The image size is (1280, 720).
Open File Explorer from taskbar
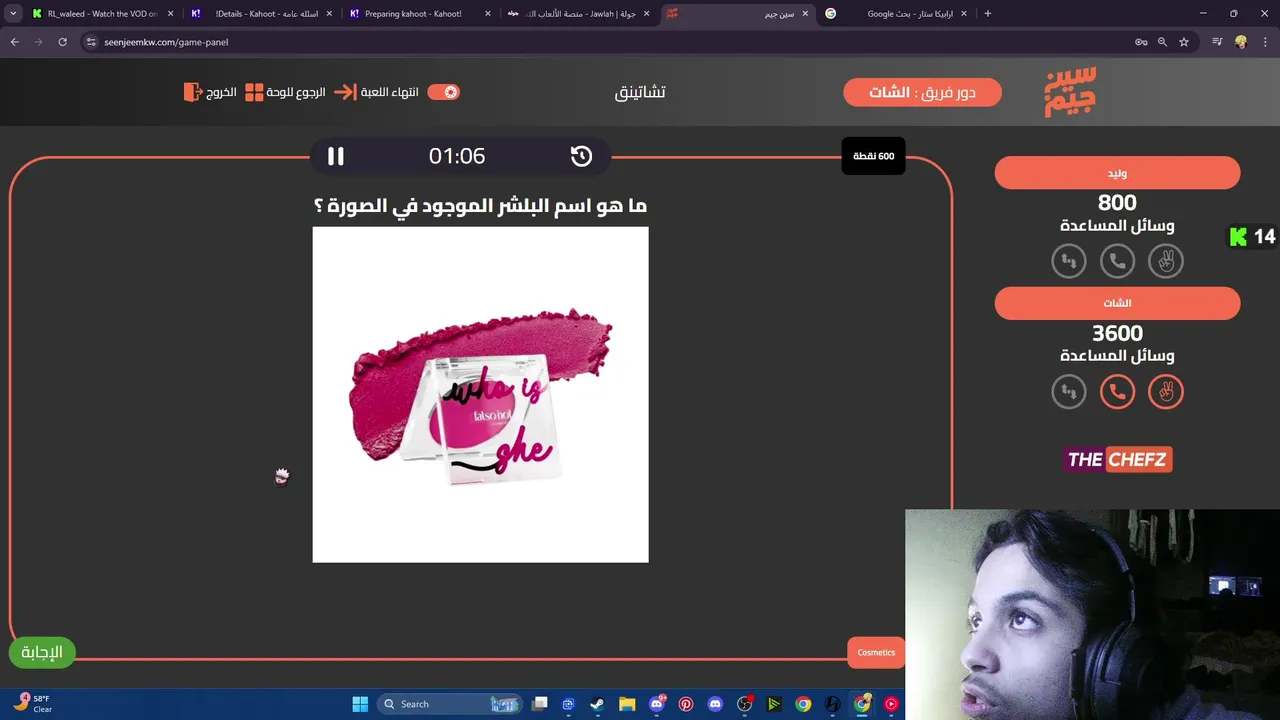[x=627, y=704]
